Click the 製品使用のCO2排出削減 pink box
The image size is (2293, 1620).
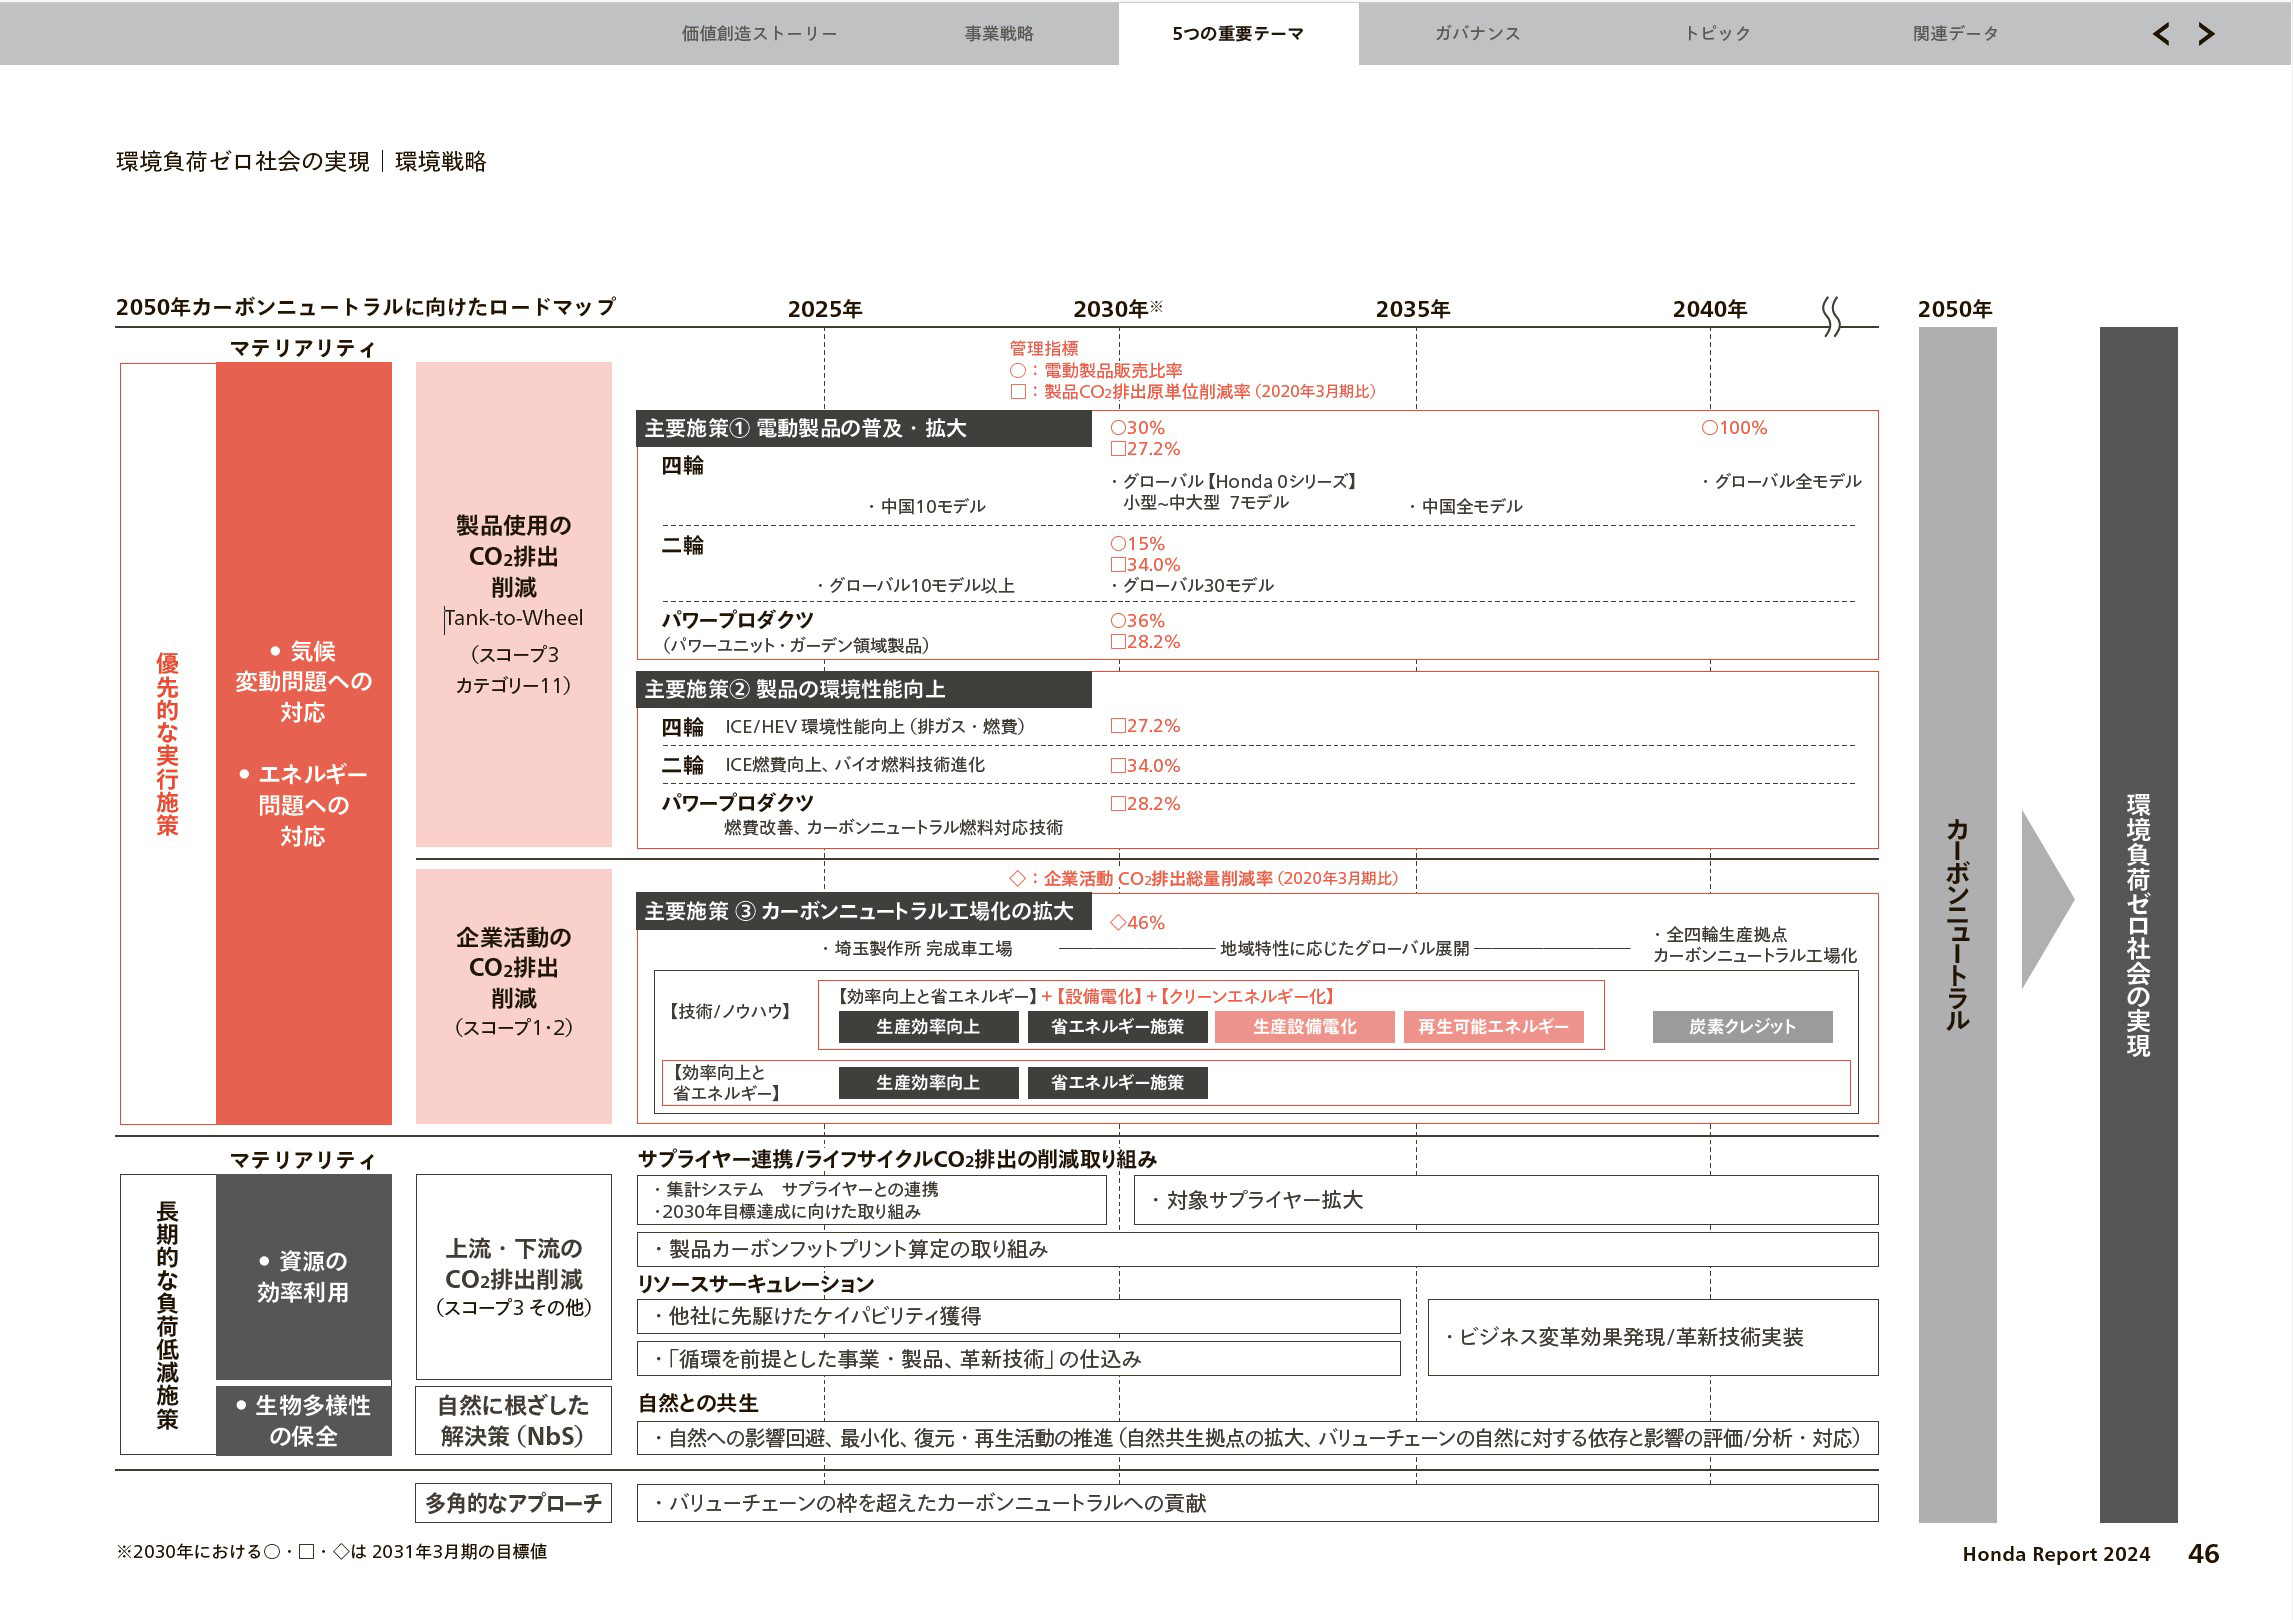tap(514, 605)
